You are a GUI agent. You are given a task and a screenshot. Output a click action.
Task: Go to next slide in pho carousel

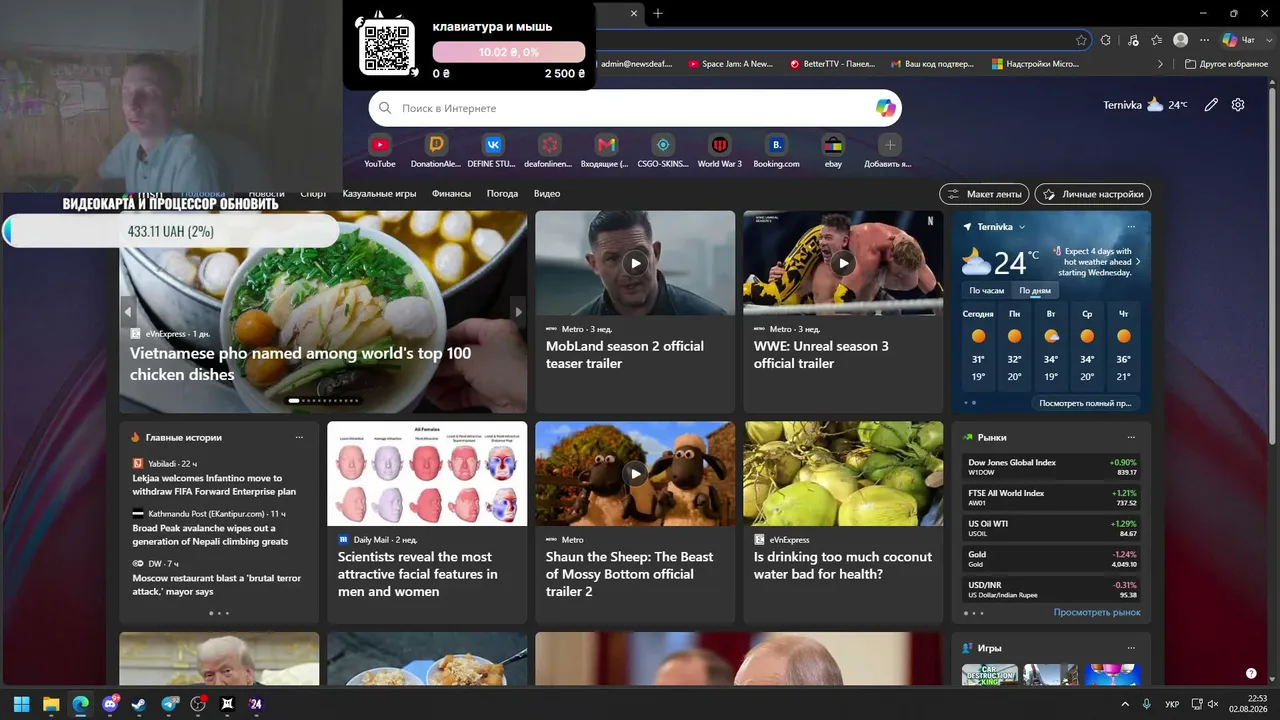click(518, 312)
